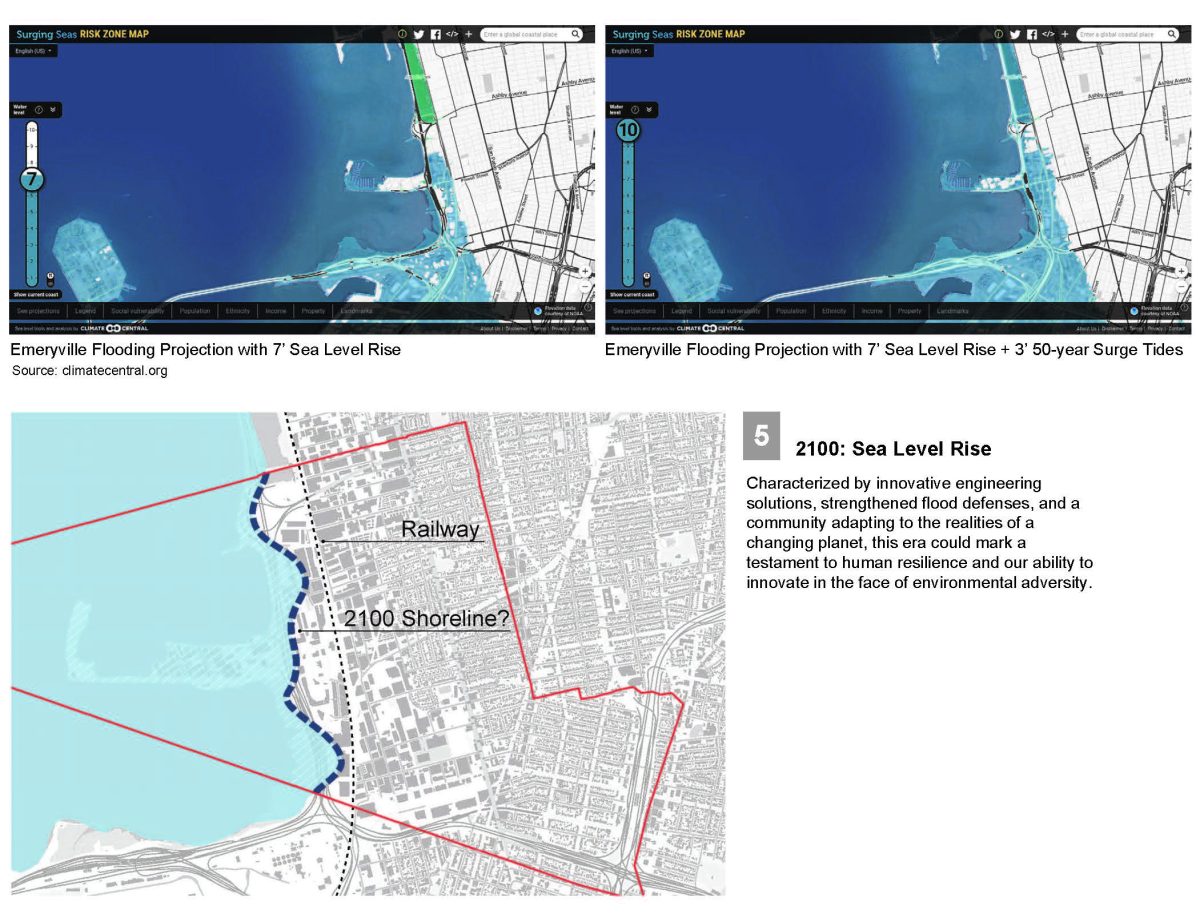This screenshot has height=922, width=1200.
Task: Toggle the unit switch beside the left water slider
Action: click(x=51, y=279)
